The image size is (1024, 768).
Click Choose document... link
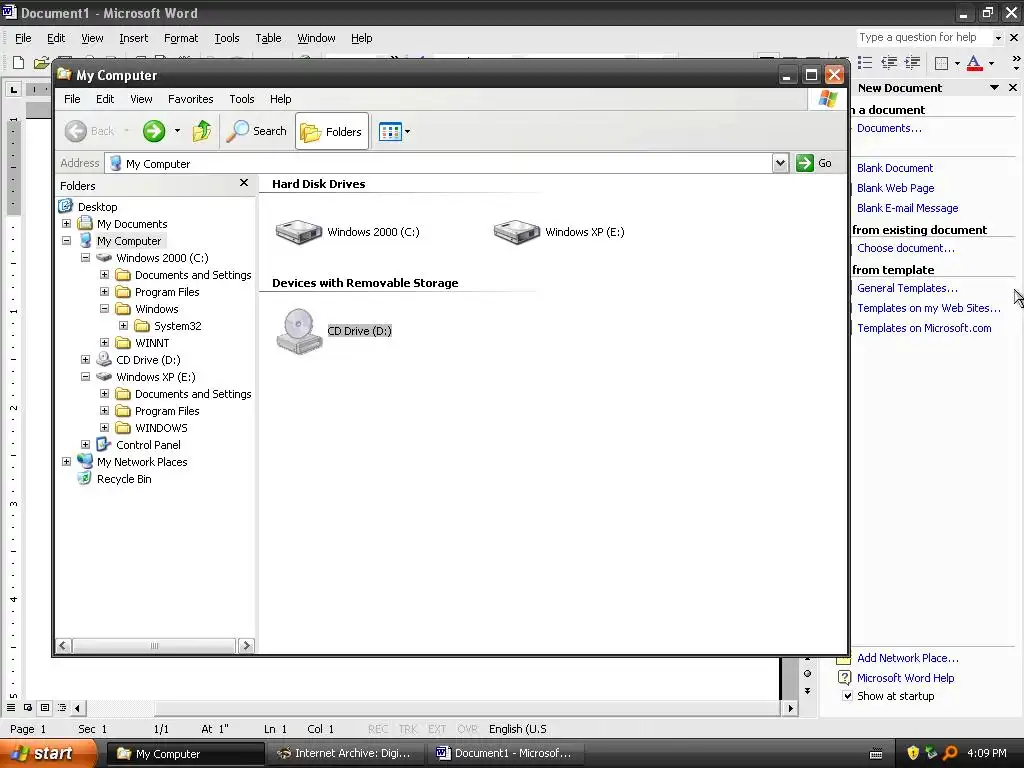coord(905,248)
